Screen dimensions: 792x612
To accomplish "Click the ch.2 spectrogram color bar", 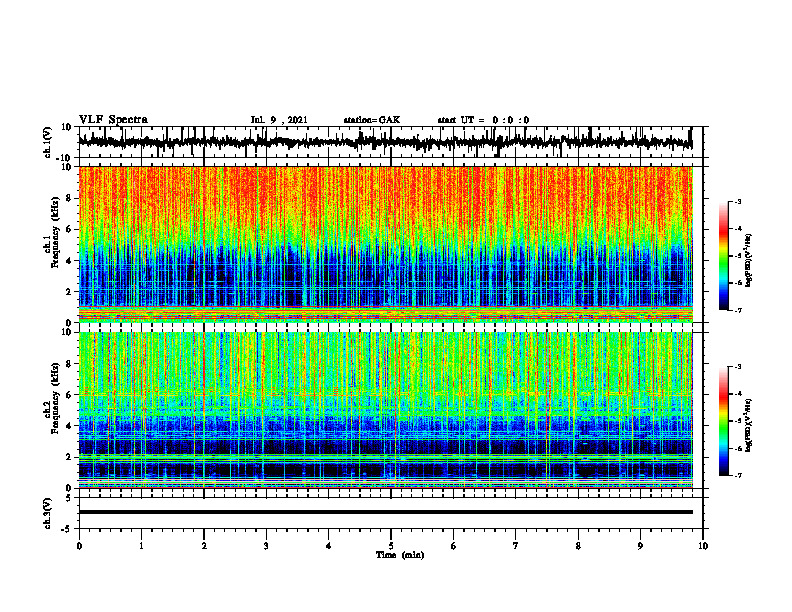I will pos(723,421).
